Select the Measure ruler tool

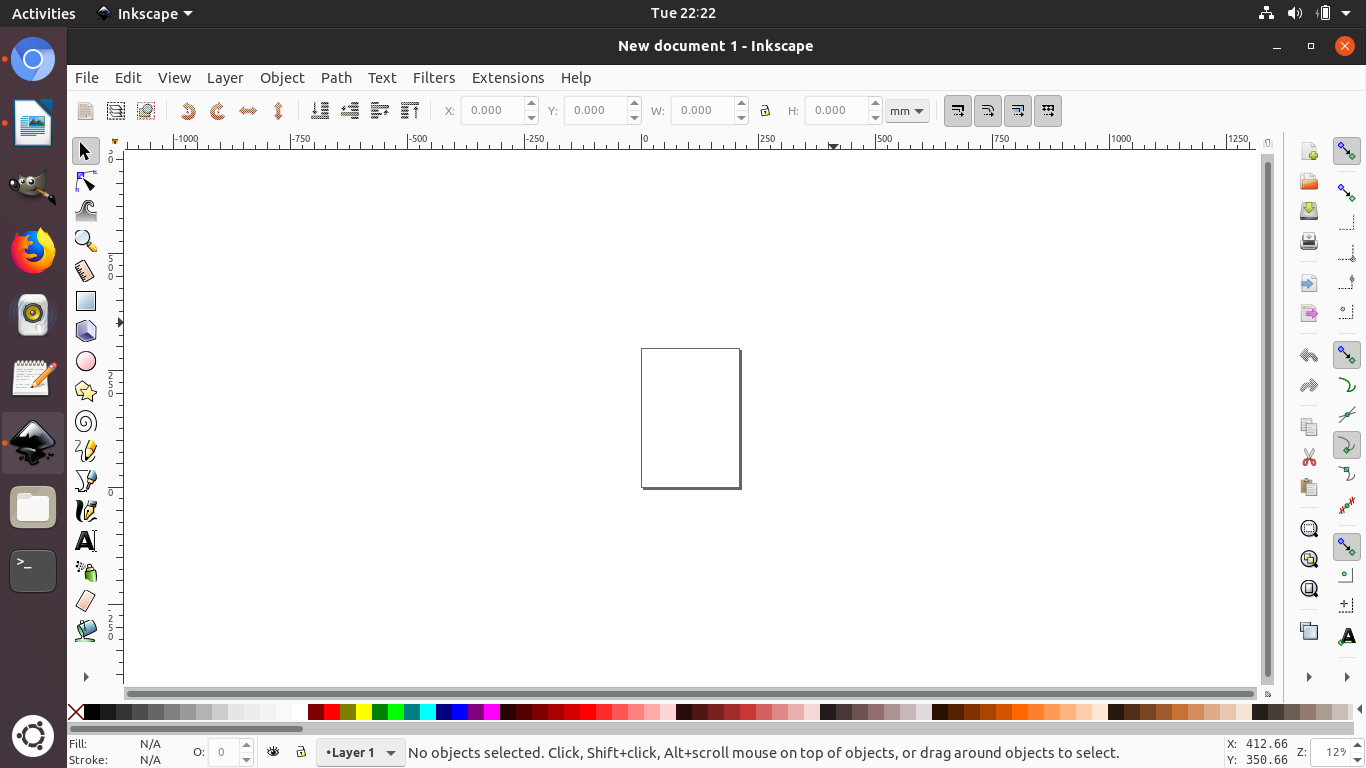[86, 271]
